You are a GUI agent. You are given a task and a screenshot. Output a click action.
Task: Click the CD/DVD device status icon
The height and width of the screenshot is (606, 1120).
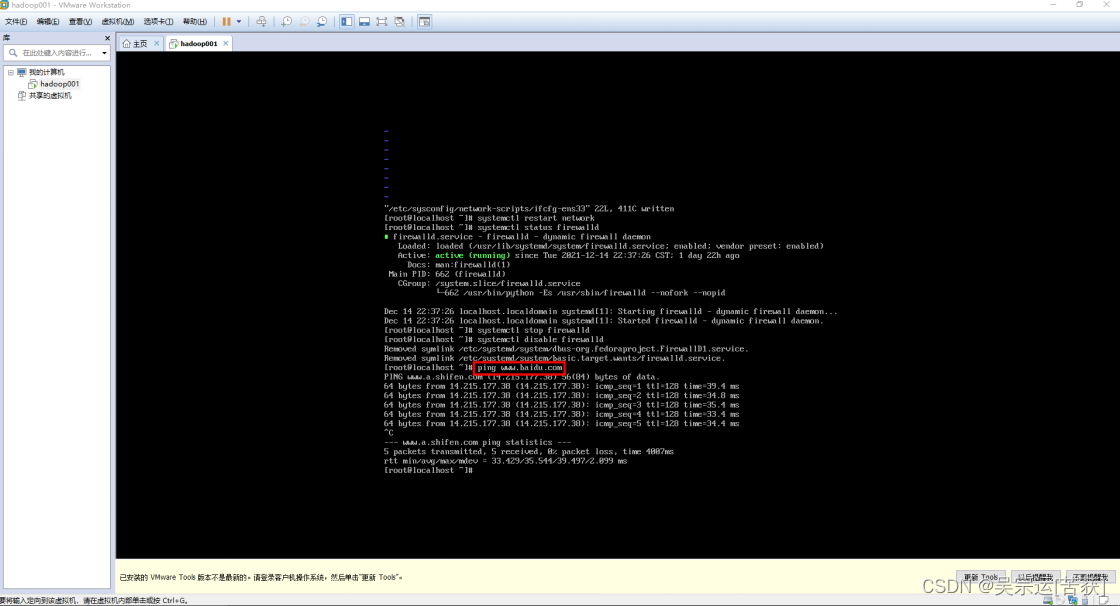tap(1060, 600)
